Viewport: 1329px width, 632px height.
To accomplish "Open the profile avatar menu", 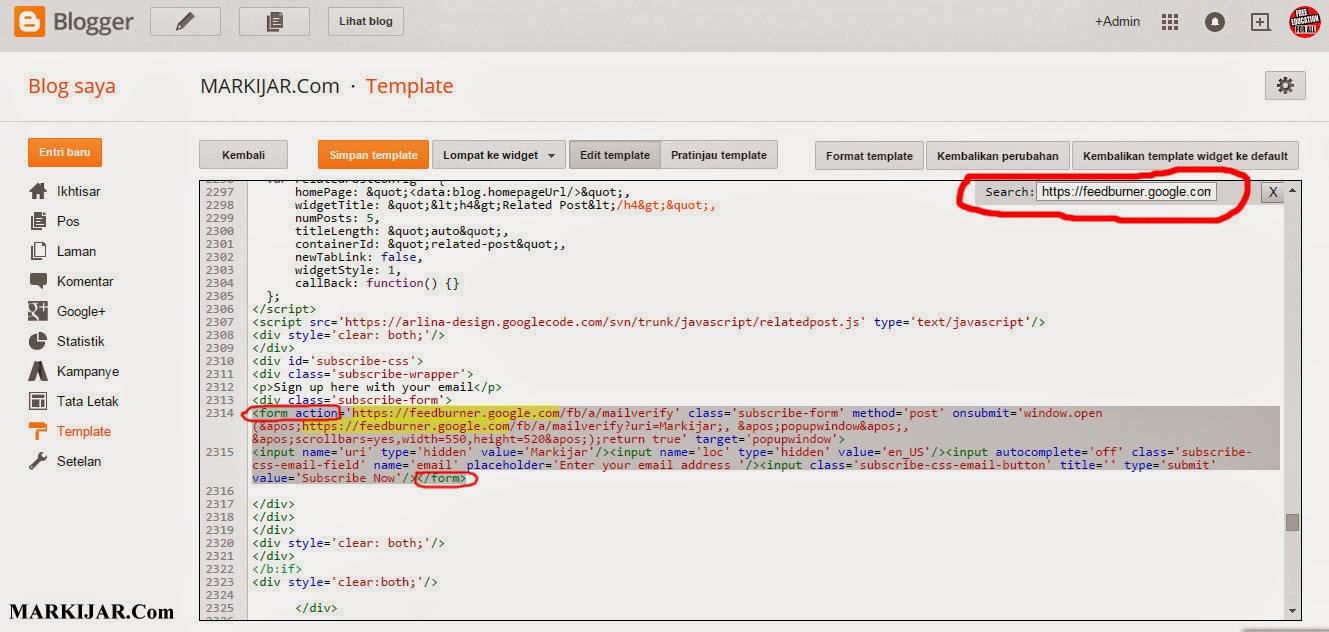I will point(1305,22).
